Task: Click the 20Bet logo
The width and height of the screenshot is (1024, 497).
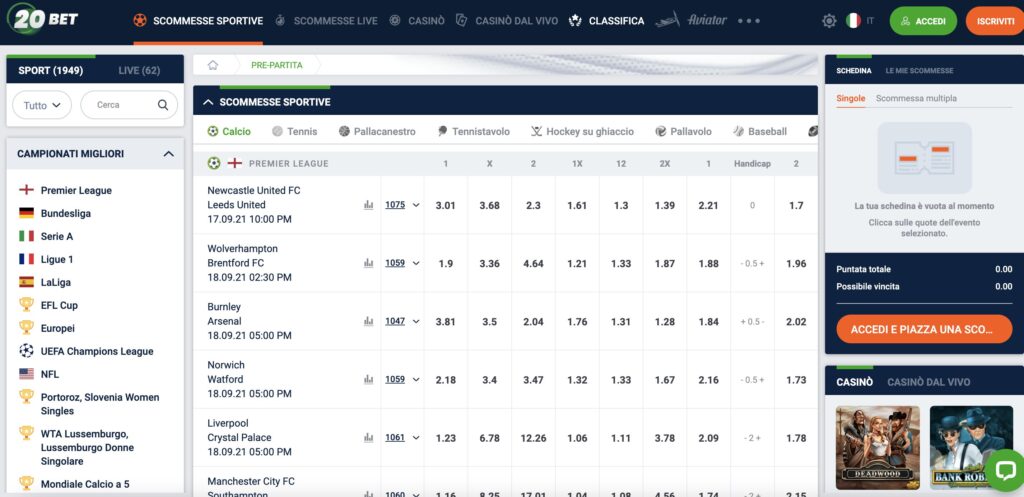Action: [x=43, y=19]
